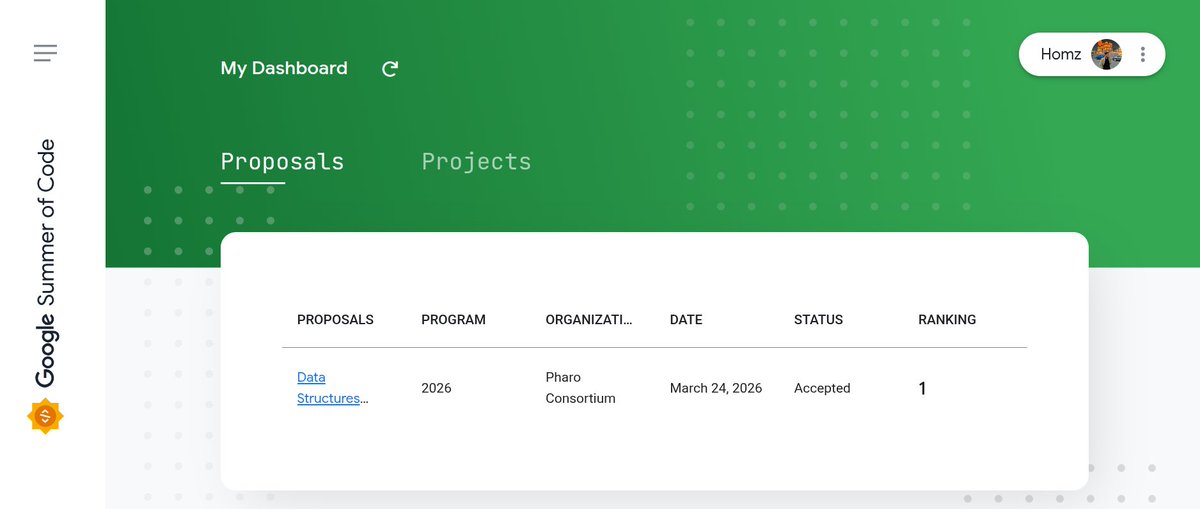Click the Pharo Consortium organization cell
This screenshot has height=509, width=1200.
(581, 388)
